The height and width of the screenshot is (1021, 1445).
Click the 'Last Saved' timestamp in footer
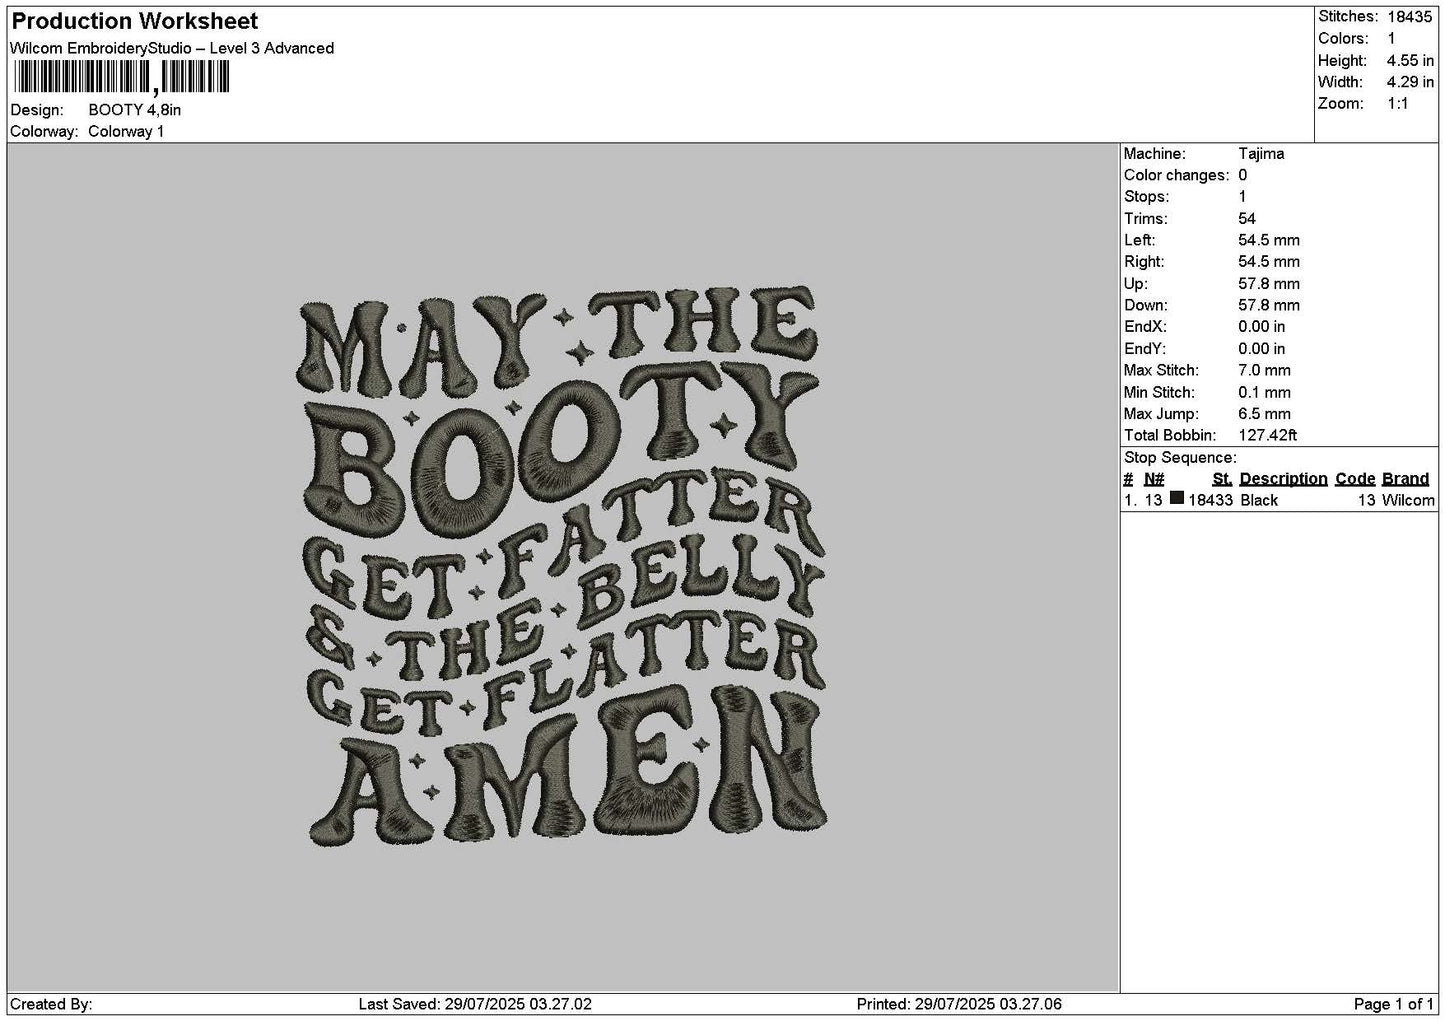click(x=475, y=1004)
